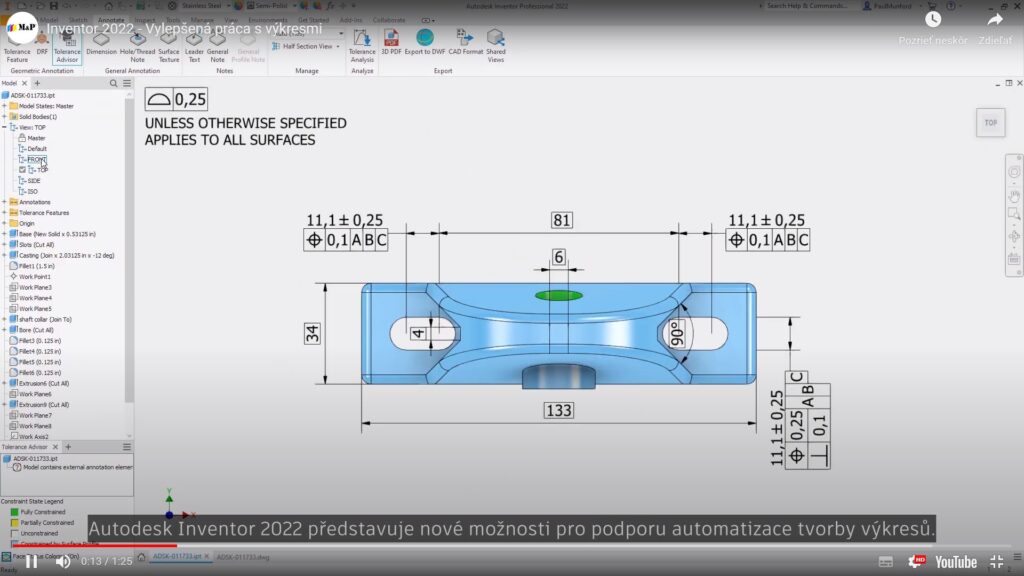Open the CAD Format export
Viewport: 1024px width, 576px height.
466,43
